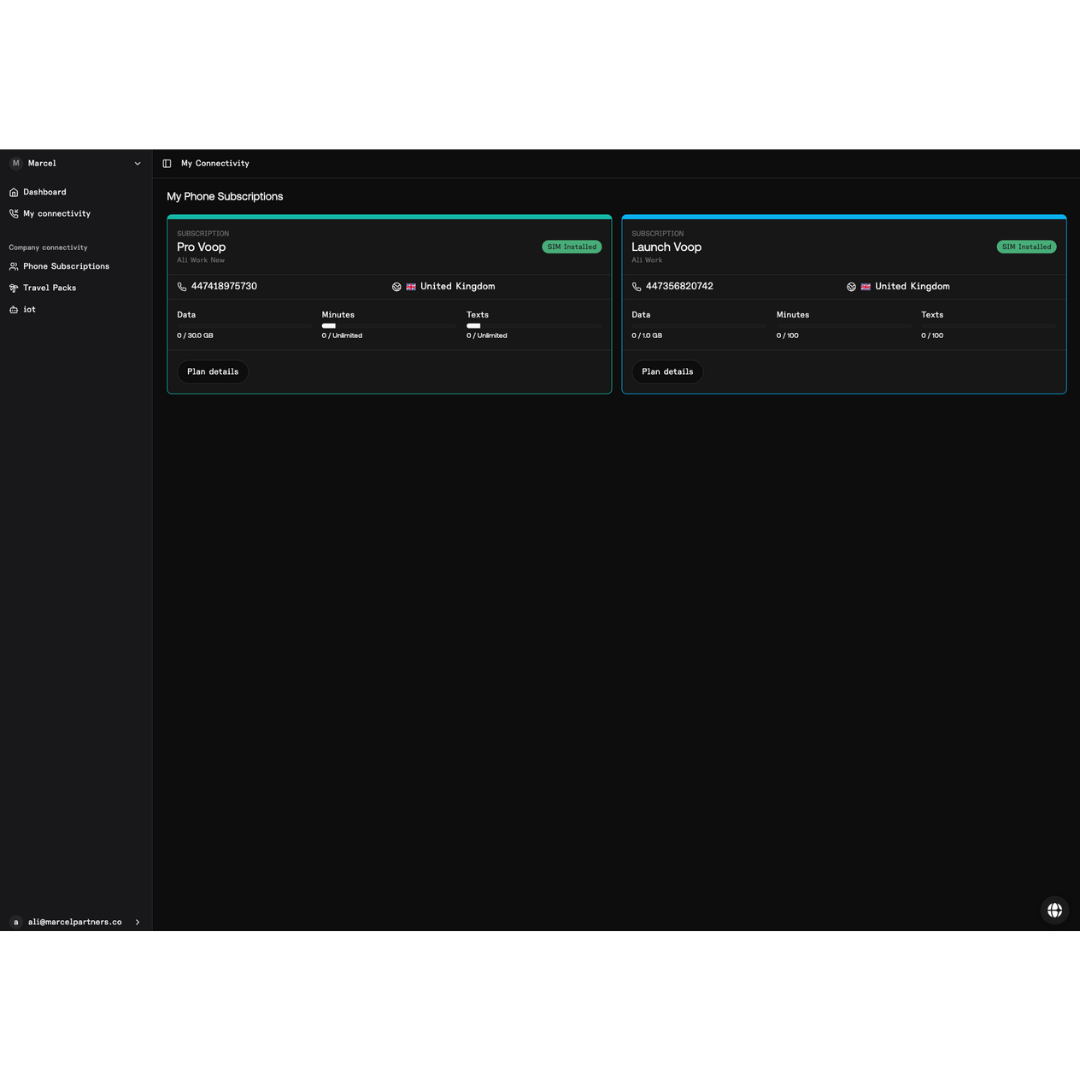Screen dimensions: 1080x1080
Task: Click the UK flag on Launch Voop card
Action: pos(866,287)
